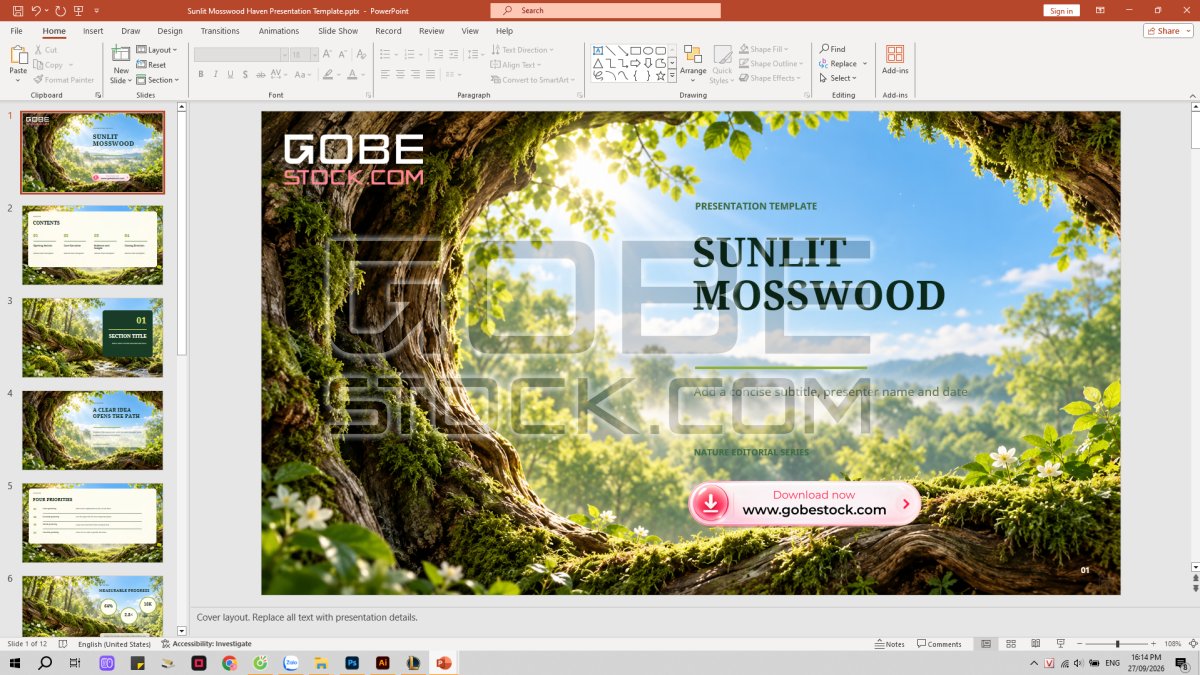Click the Help tab
The width and height of the screenshot is (1200, 675).
(504, 31)
